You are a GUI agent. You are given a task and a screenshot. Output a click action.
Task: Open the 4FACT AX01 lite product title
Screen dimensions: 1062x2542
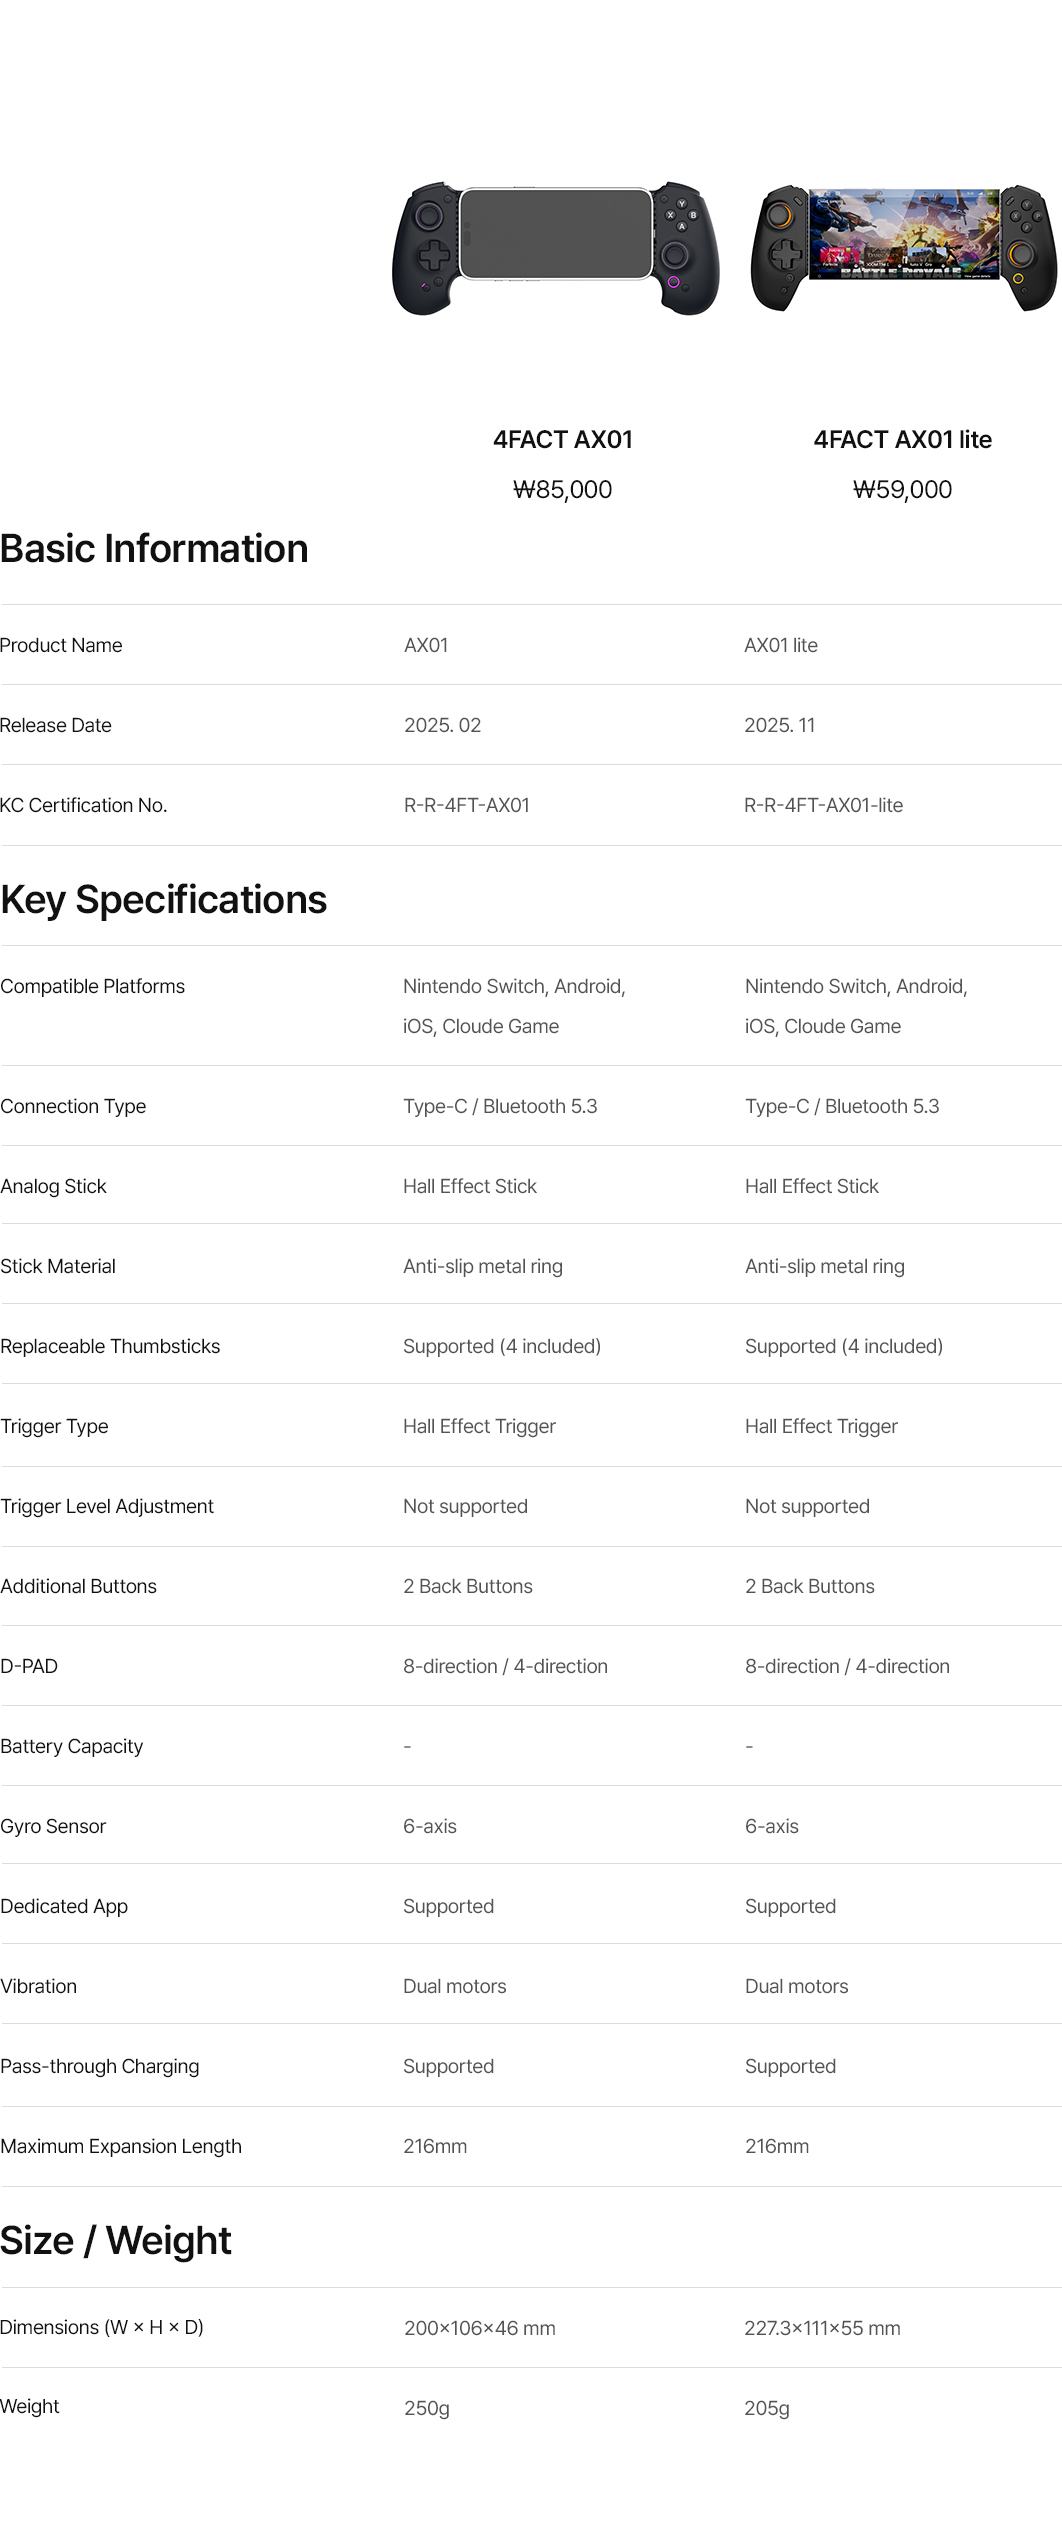pos(902,440)
